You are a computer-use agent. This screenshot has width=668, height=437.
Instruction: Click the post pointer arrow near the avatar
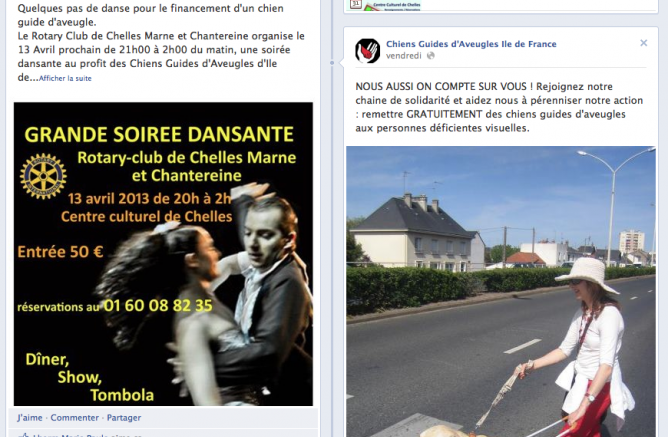click(341, 63)
